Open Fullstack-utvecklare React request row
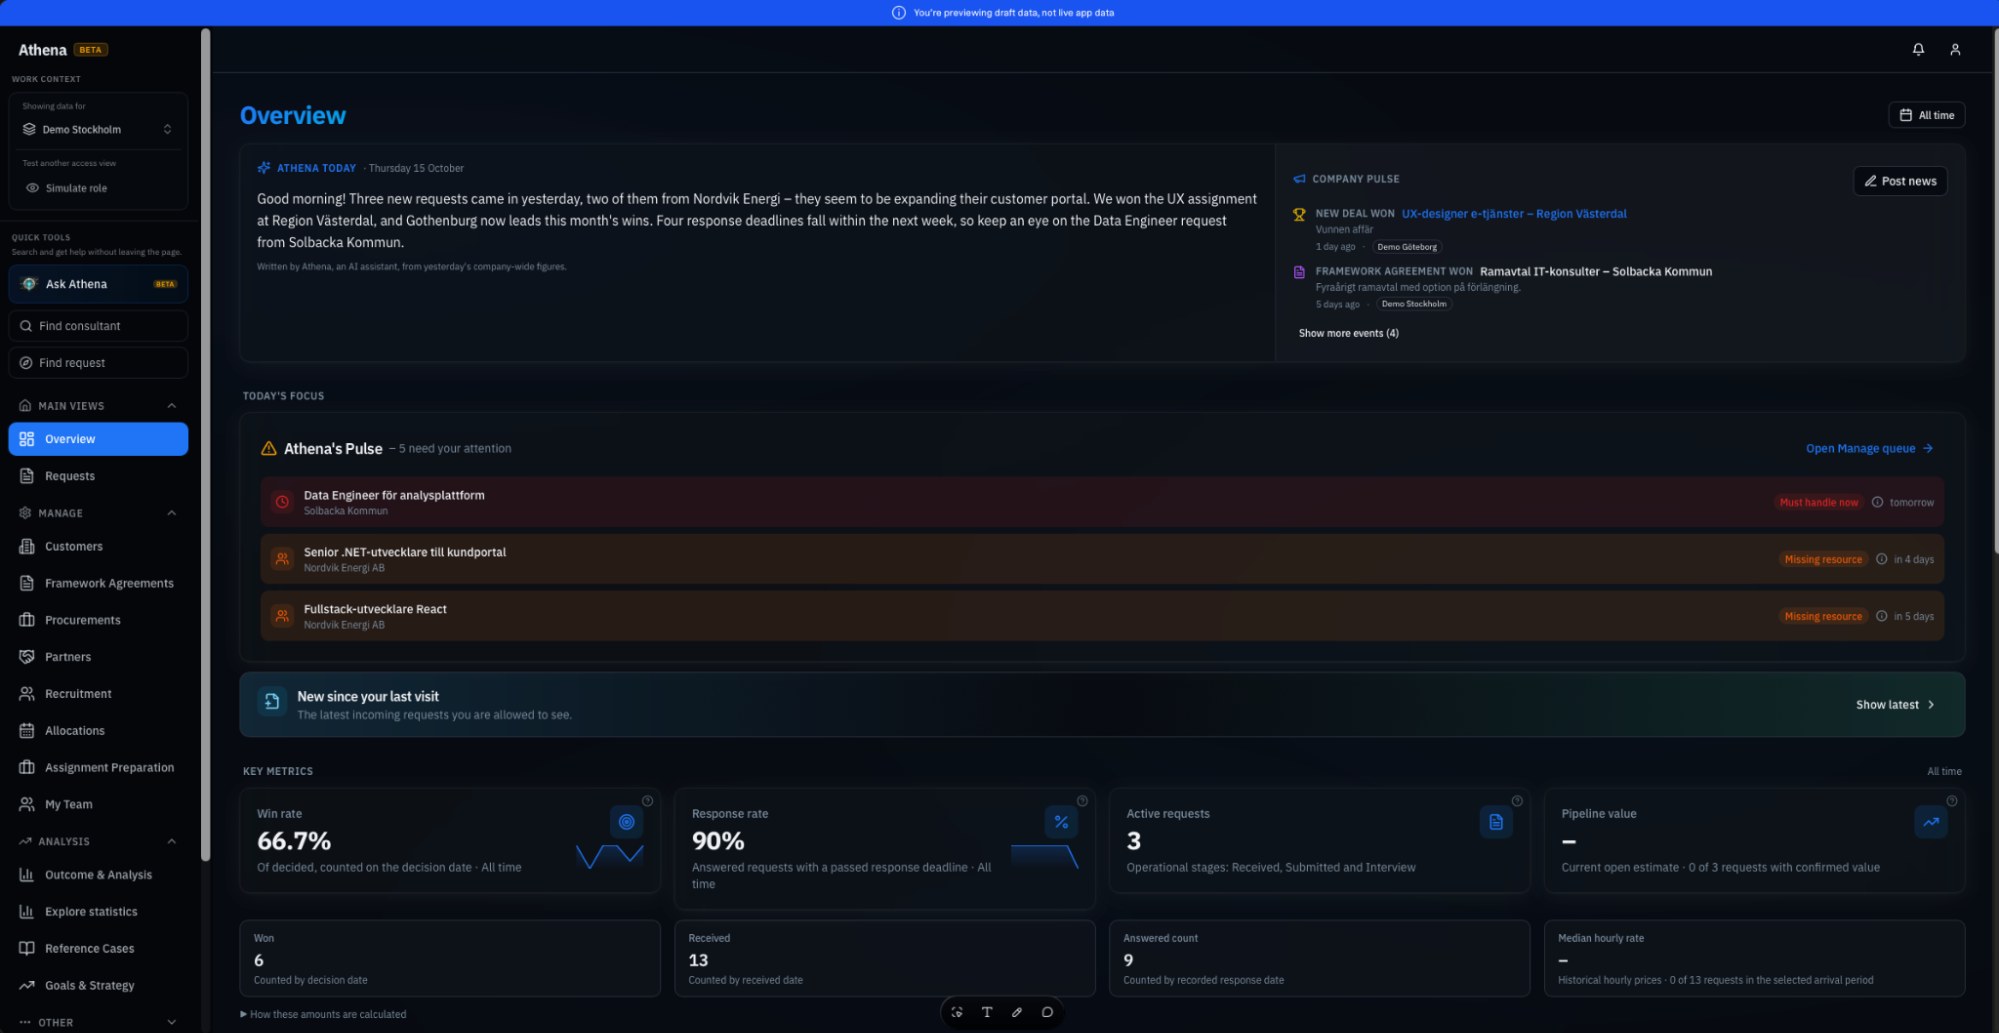 pos(1102,616)
